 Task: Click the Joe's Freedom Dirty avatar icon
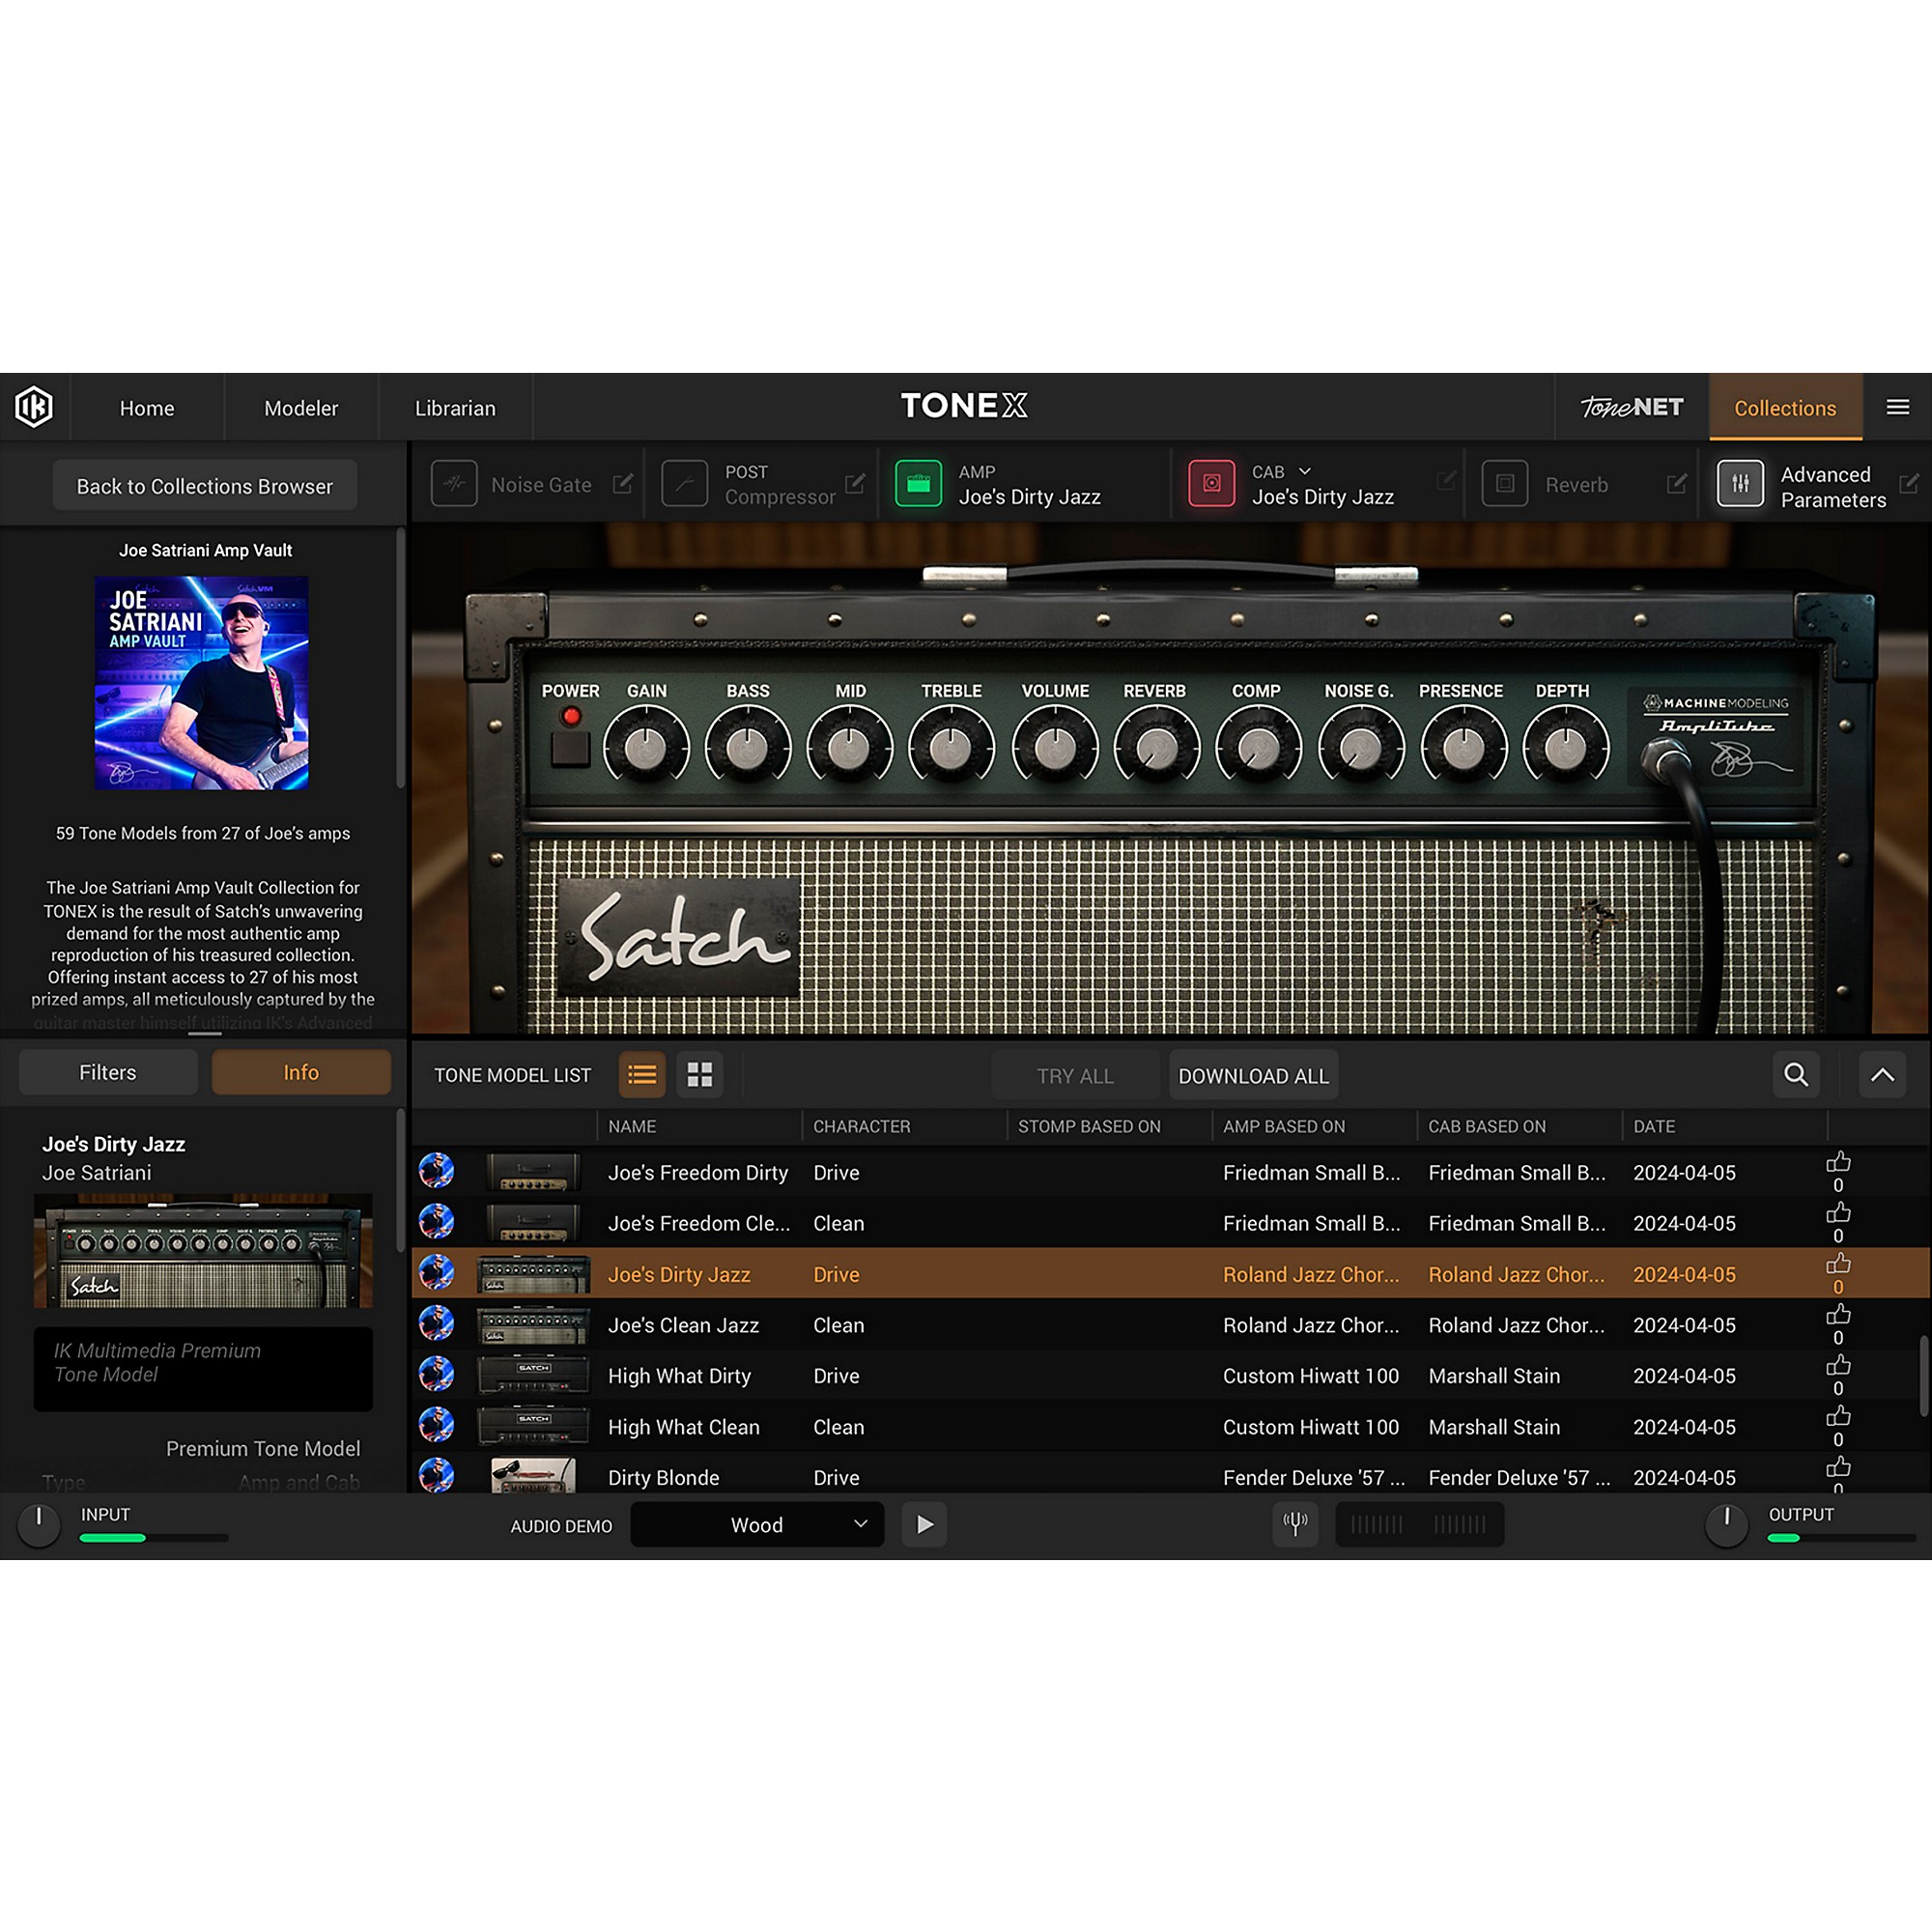point(436,1170)
